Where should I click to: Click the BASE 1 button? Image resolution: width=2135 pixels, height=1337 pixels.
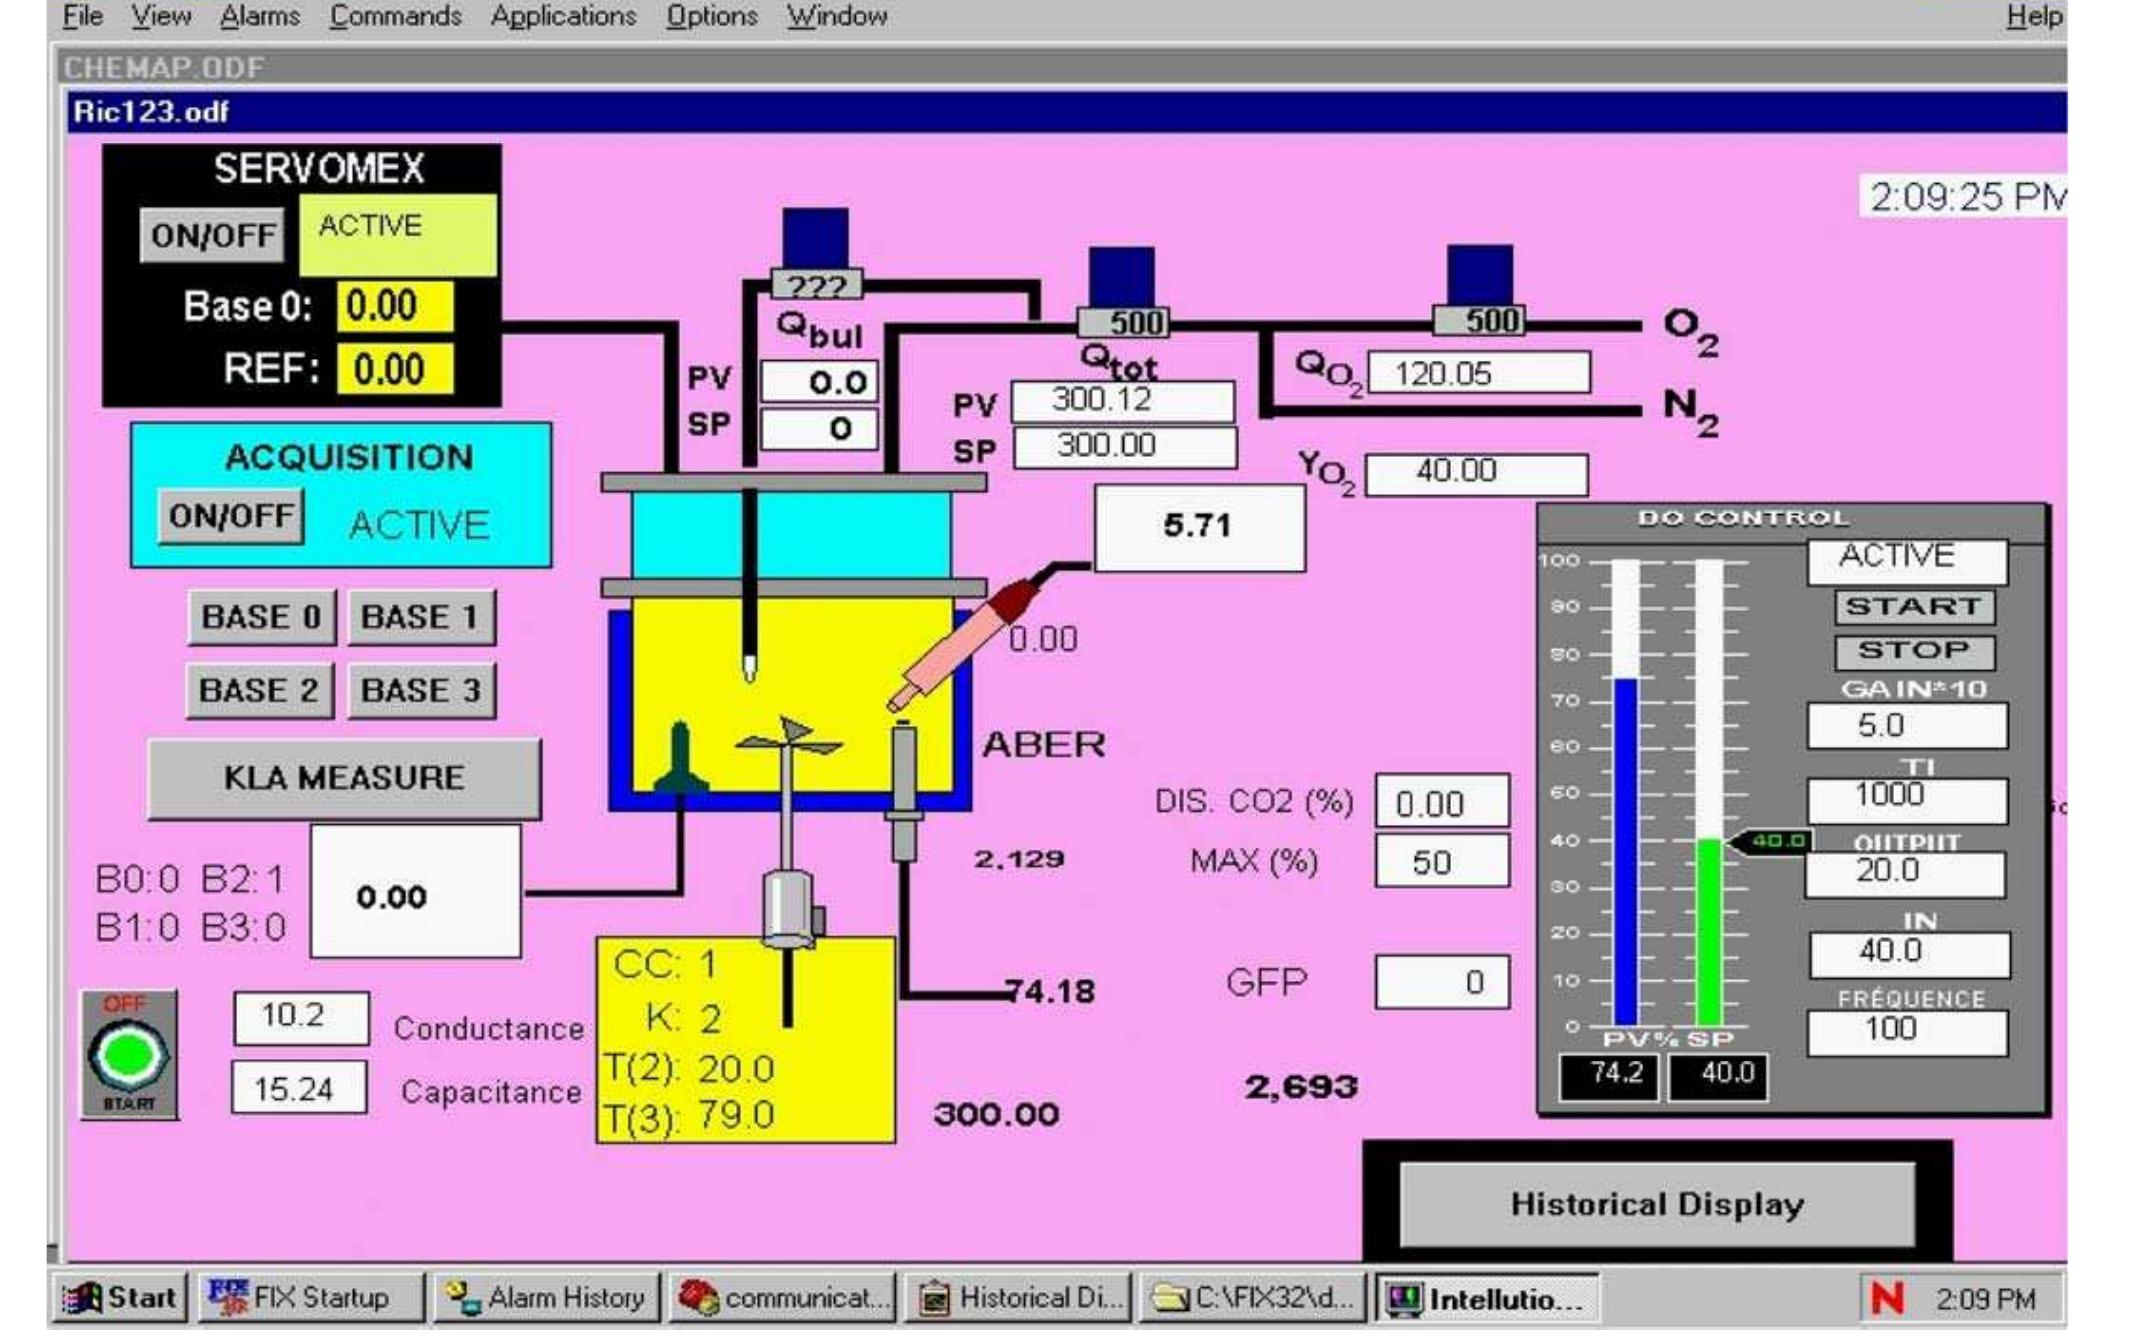point(420,617)
